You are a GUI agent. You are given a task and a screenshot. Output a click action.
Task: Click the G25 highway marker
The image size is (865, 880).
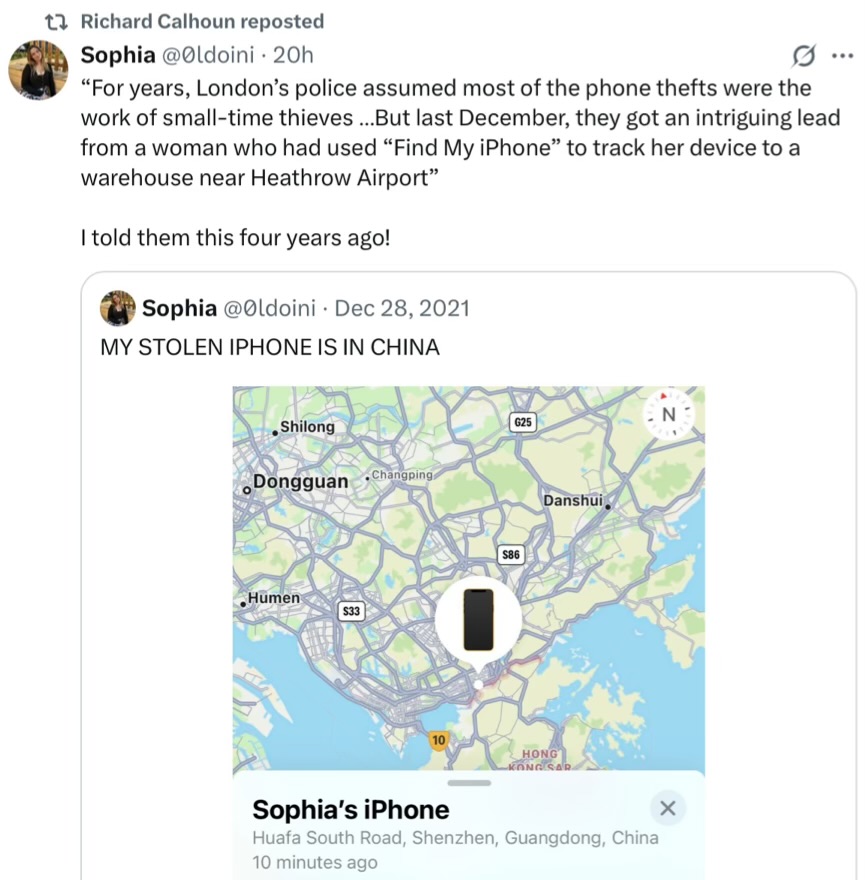(x=523, y=422)
